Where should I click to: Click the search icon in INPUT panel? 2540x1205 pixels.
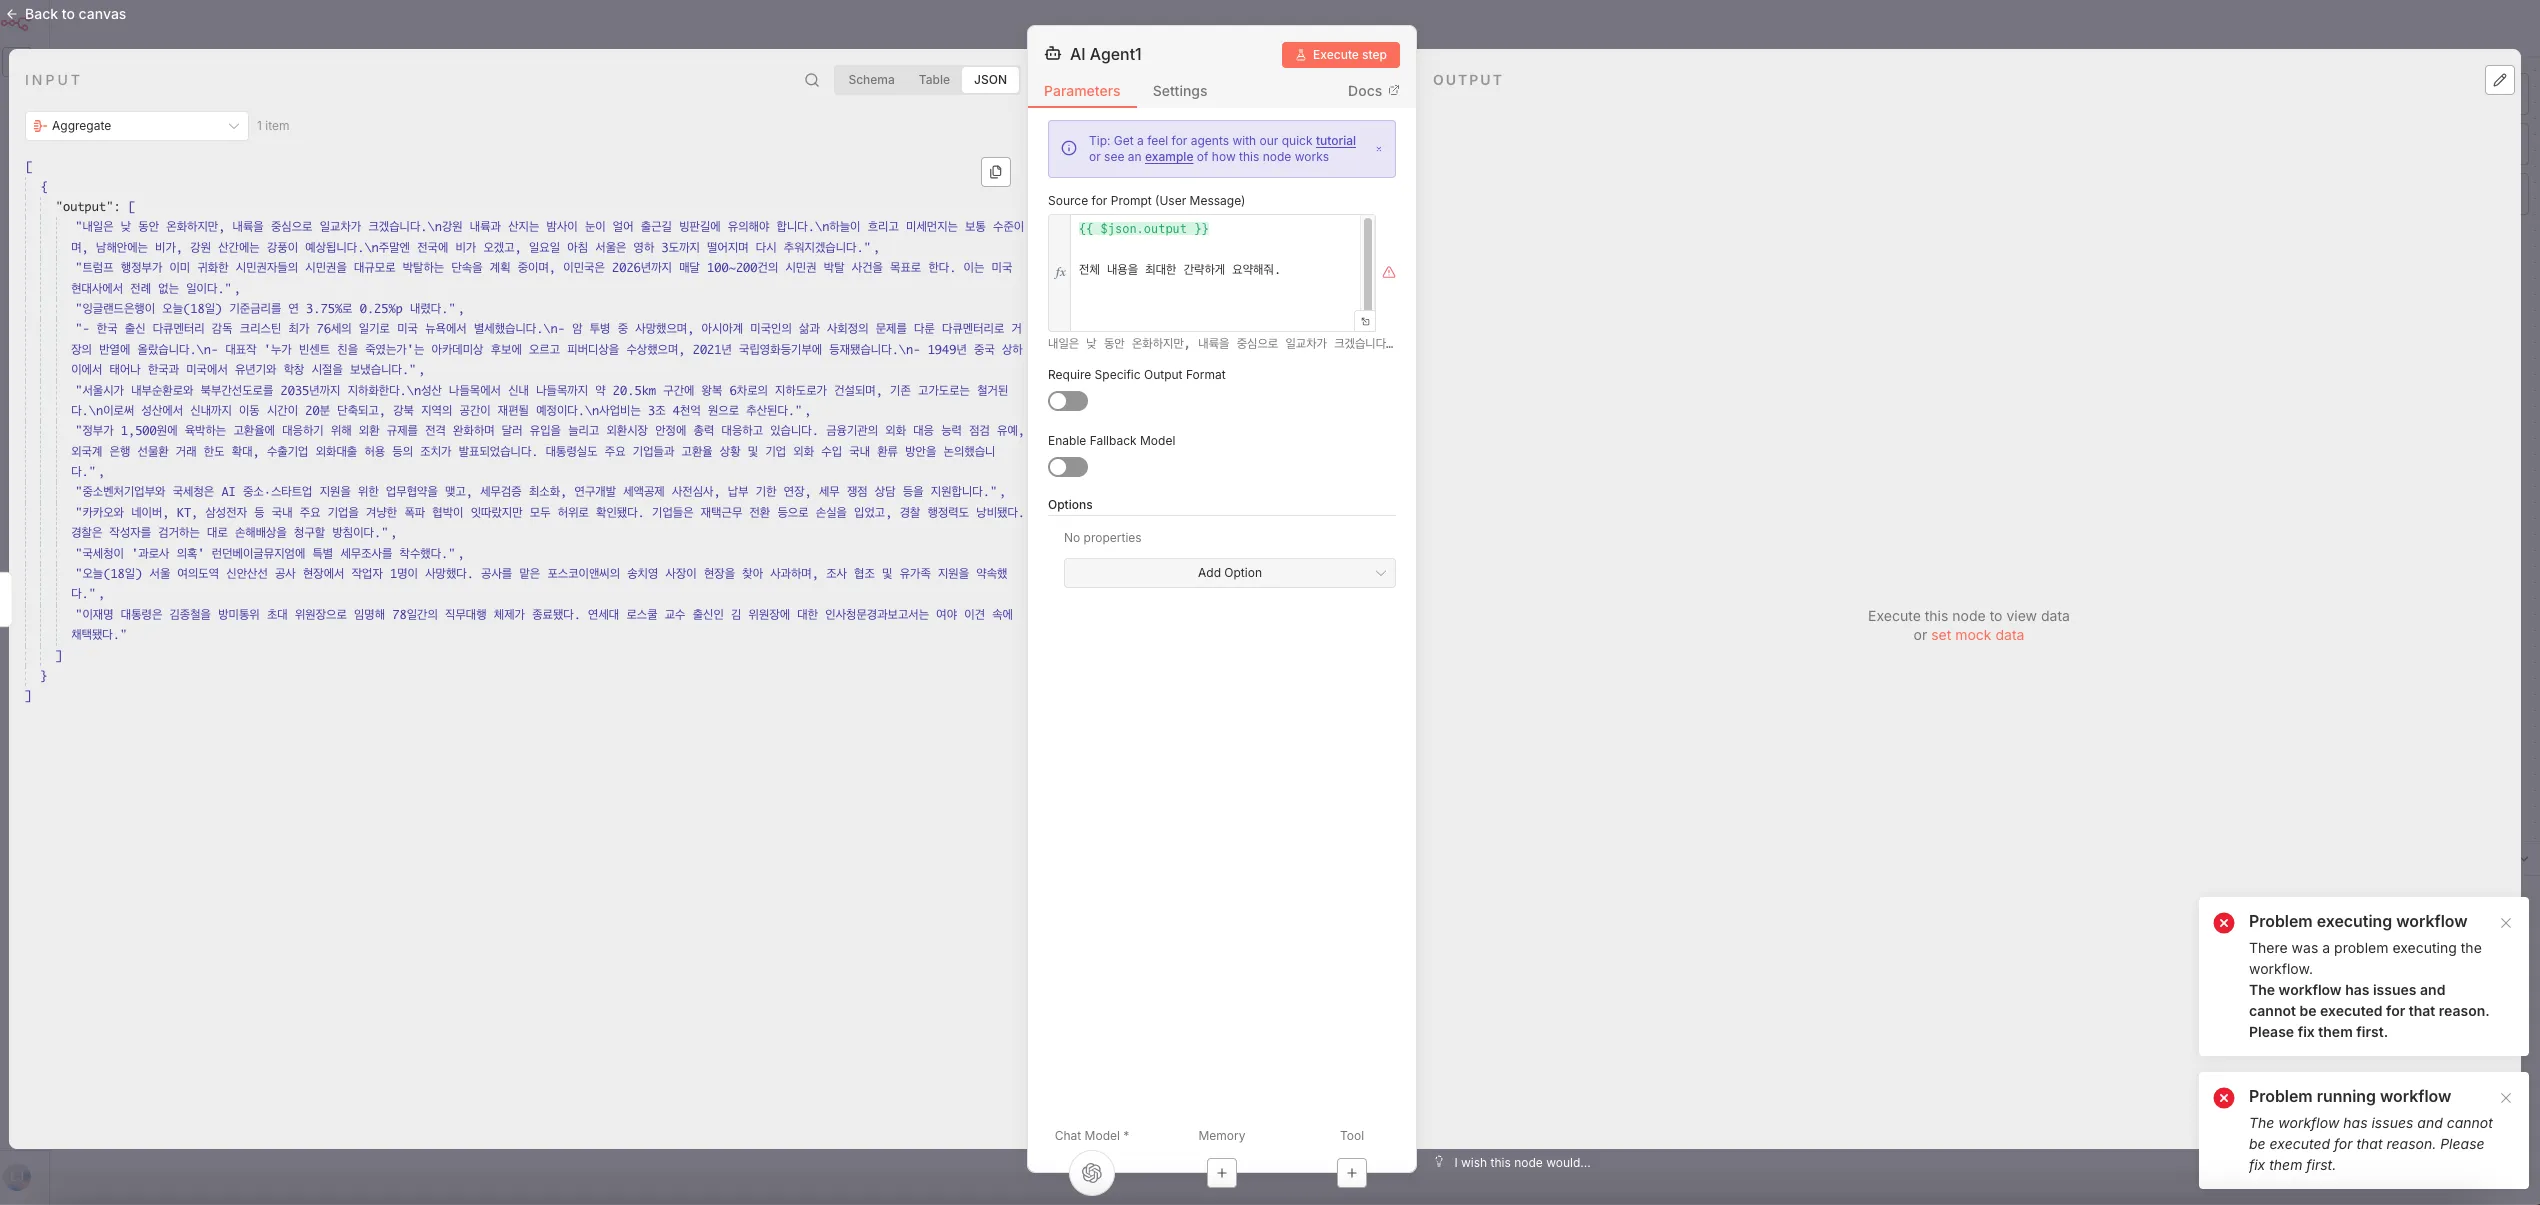812,80
